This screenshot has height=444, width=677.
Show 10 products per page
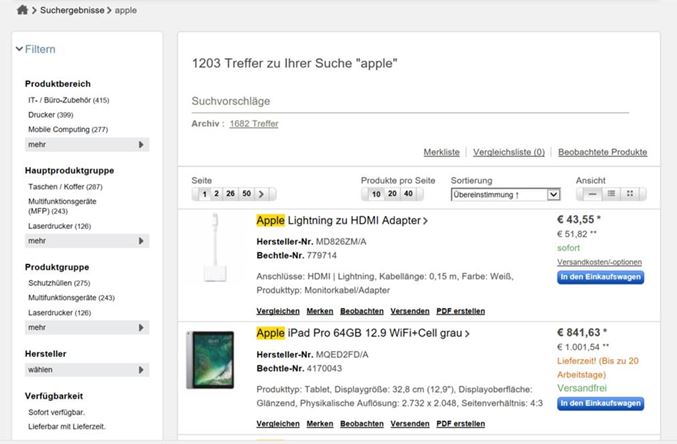(x=376, y=194)
